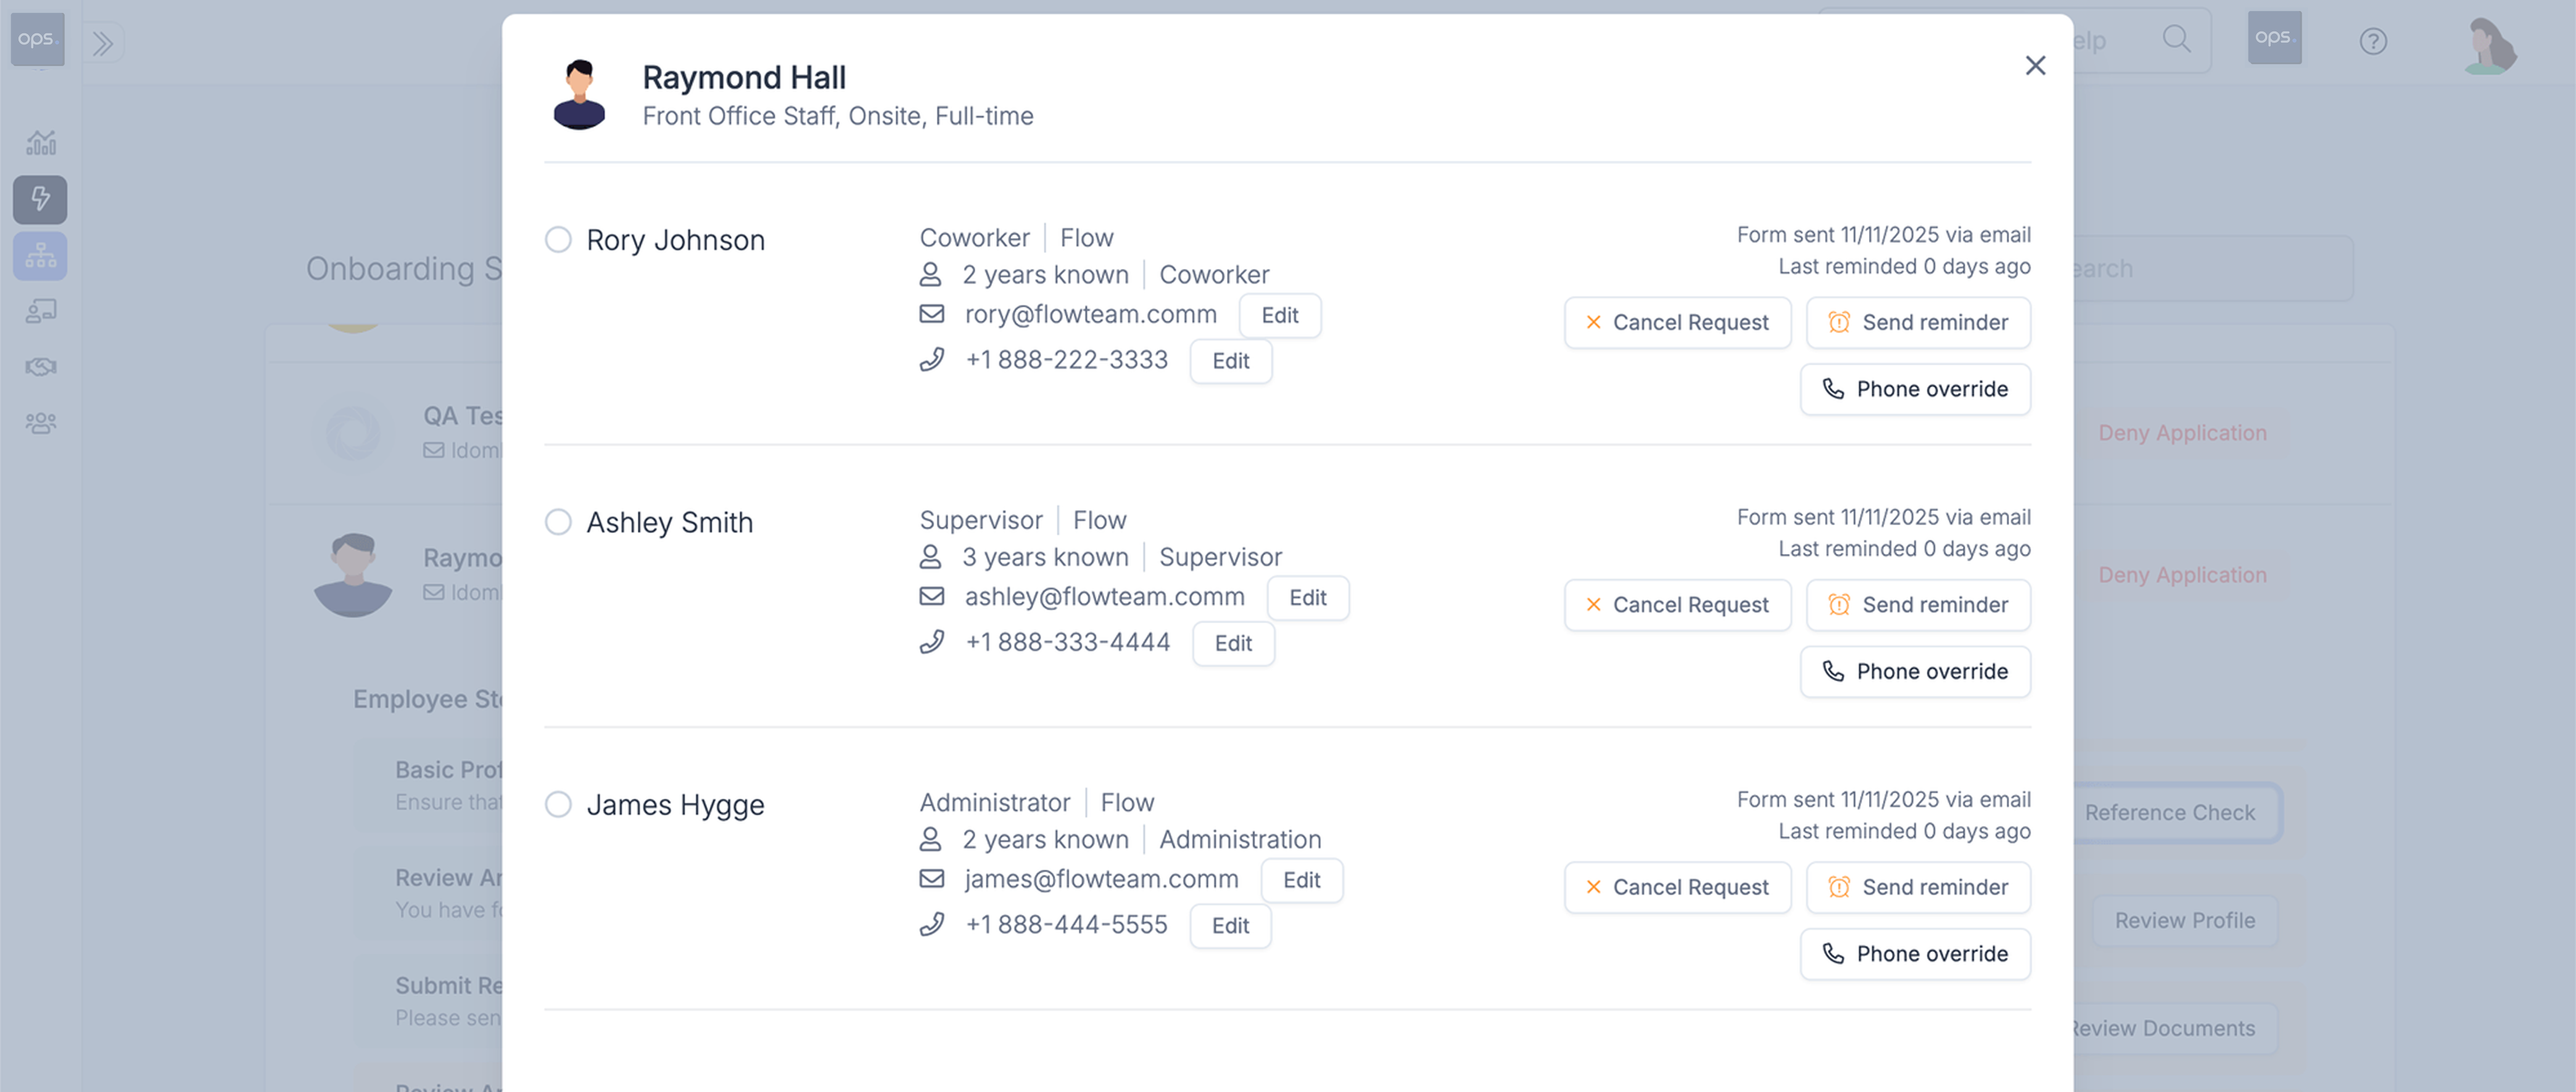
Task: Open the org chart sidebar icon
Action: coord(40,256)
